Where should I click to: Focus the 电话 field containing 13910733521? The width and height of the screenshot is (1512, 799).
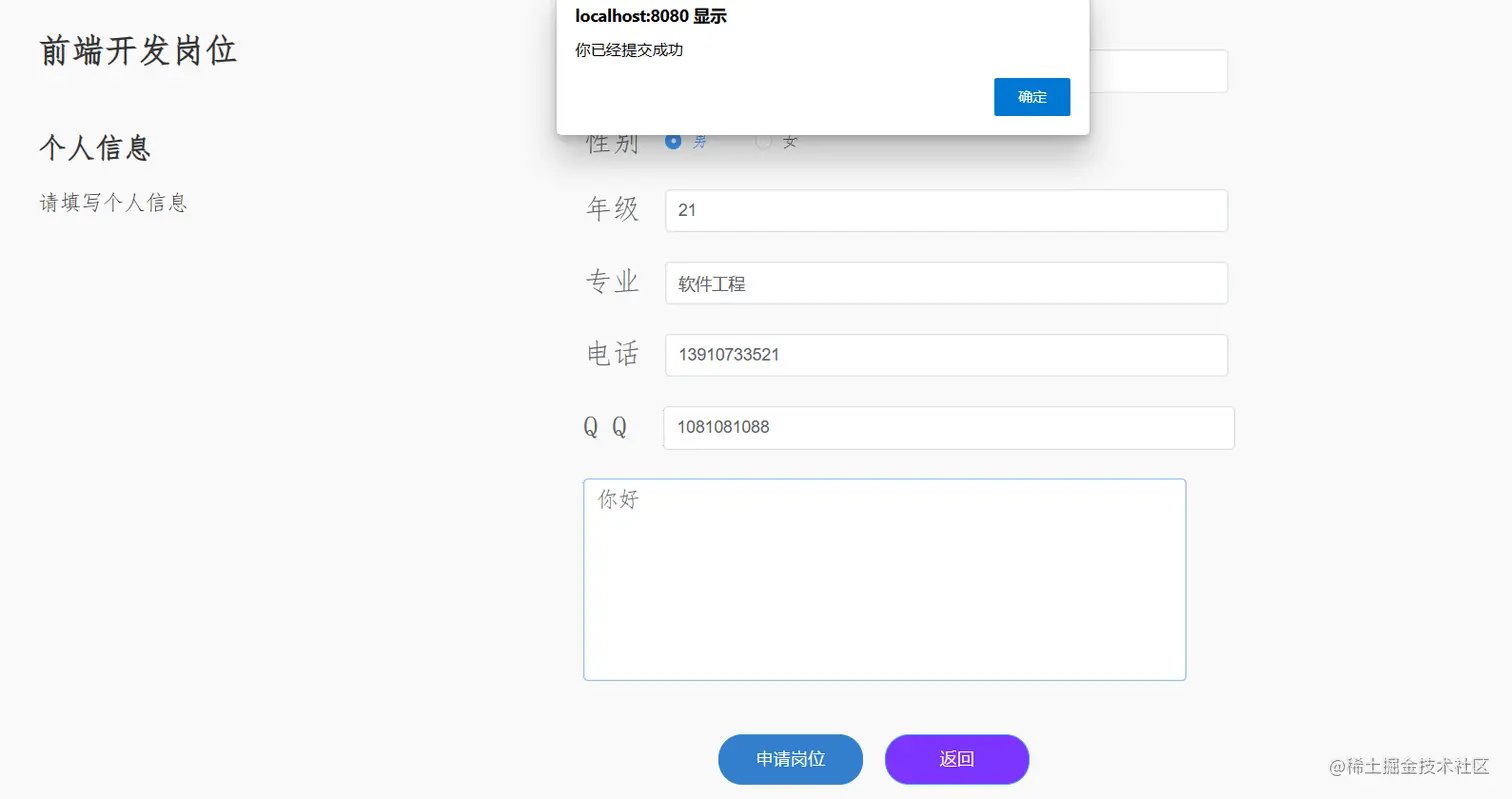pos(946,355)
